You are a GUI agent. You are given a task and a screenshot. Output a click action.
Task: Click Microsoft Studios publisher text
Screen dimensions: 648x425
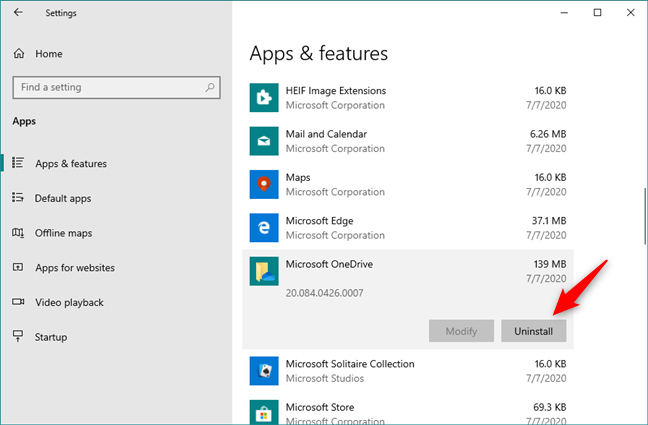[x=325, y=378]
